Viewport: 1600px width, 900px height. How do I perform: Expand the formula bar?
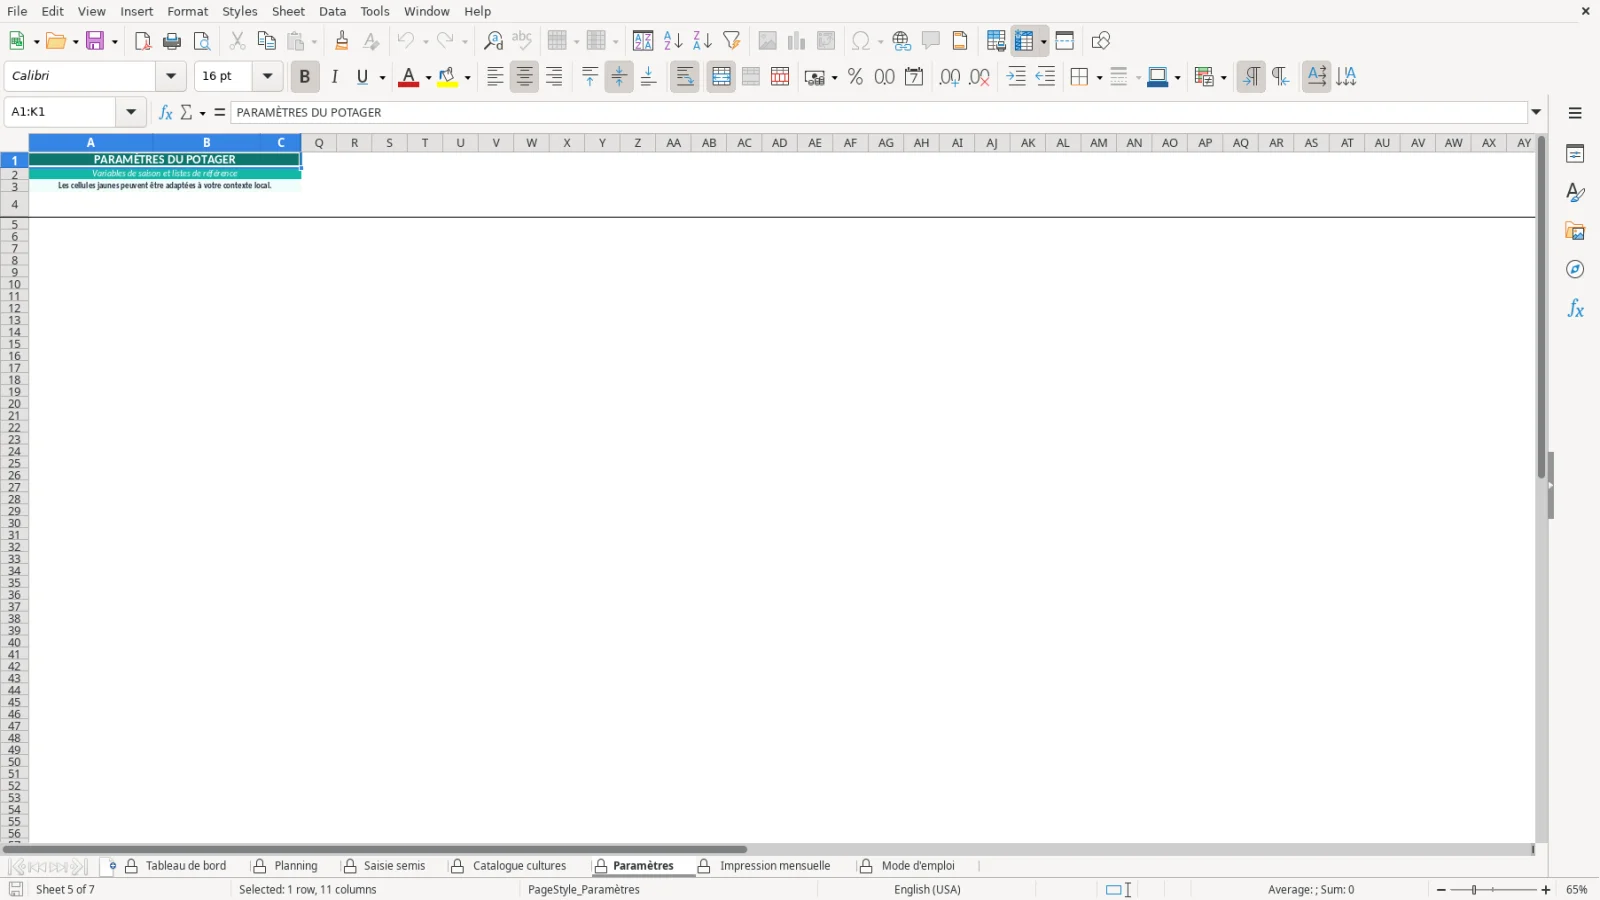pyautogui.click(x=1537, y=112)
